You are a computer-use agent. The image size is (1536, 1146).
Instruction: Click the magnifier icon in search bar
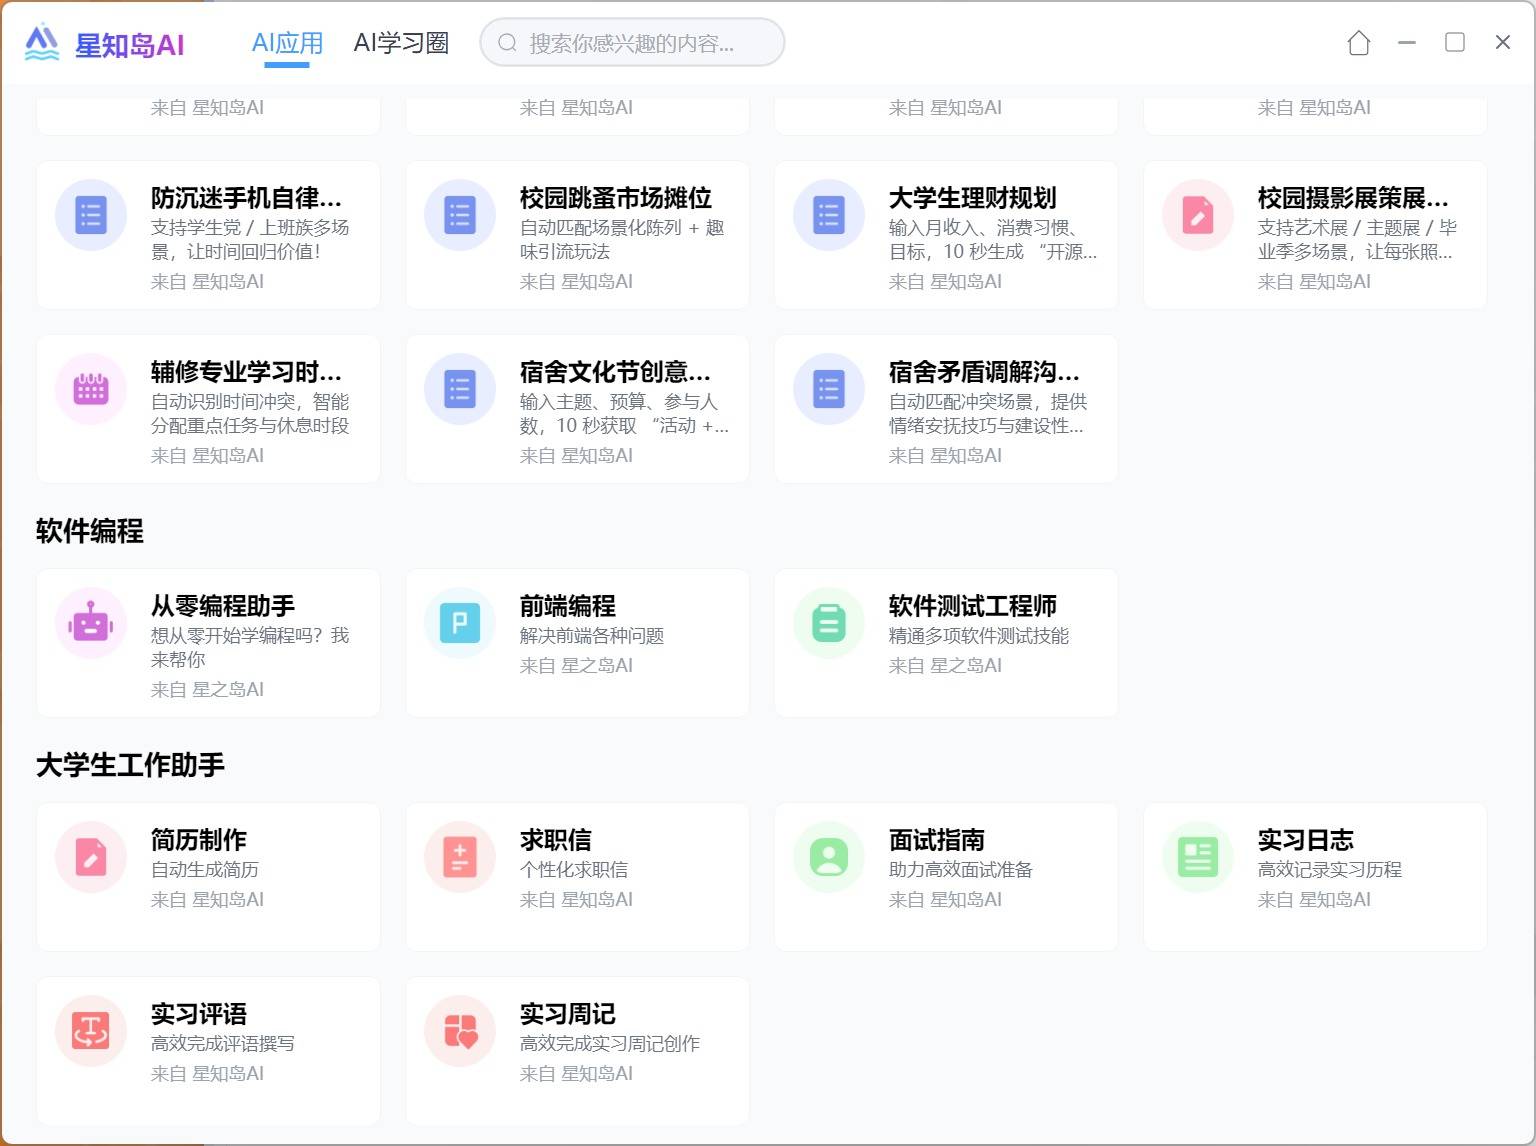point(507,43)
